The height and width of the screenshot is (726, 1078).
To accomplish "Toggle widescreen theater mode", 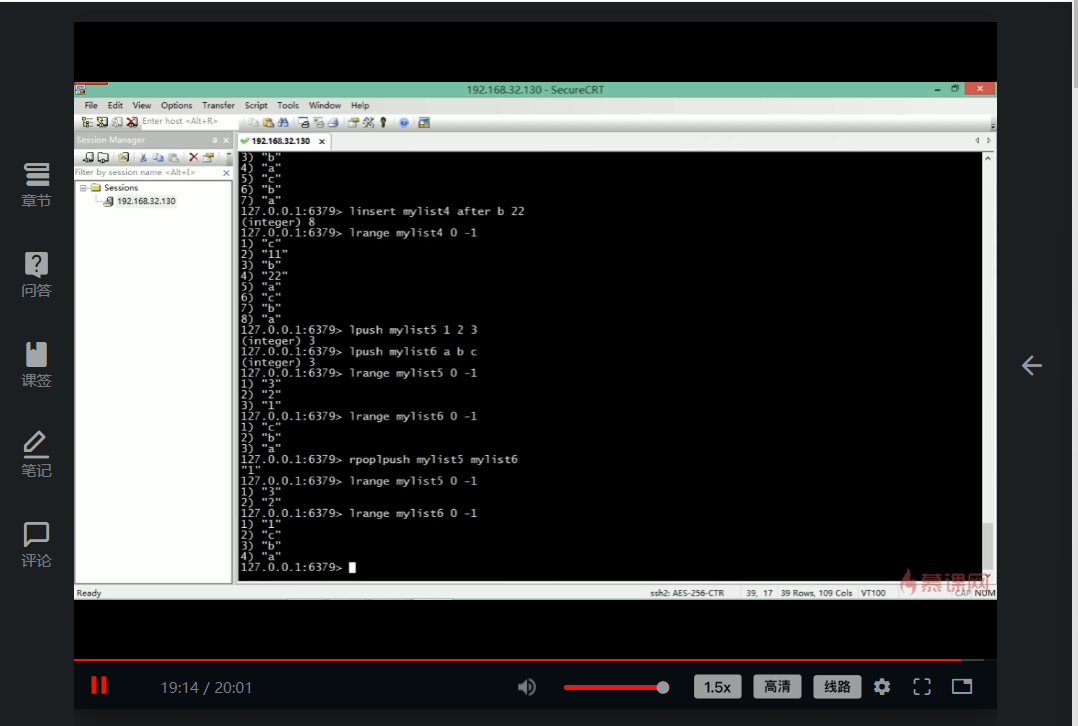I will pos(962,686).
